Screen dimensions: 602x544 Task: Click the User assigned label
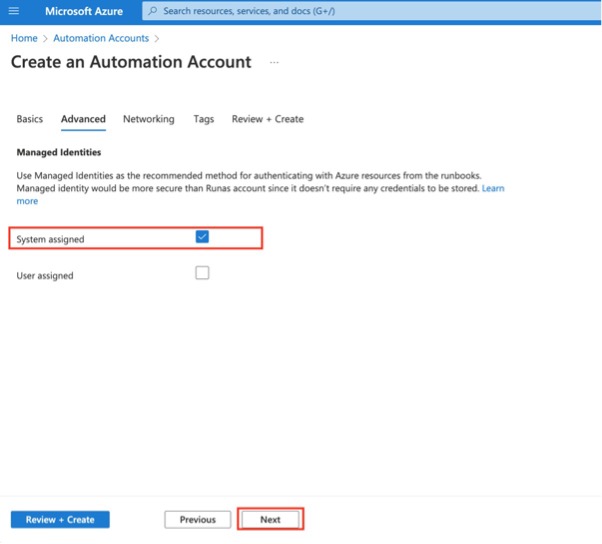45,276
